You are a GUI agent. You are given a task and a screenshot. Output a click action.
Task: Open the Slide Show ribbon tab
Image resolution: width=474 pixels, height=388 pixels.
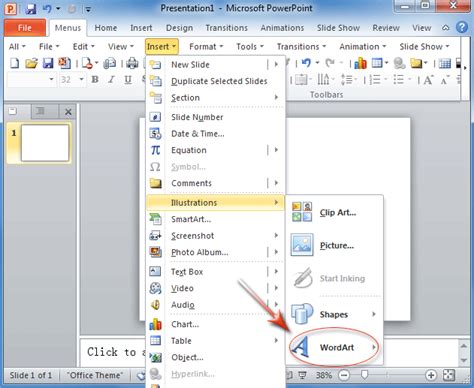338,28
